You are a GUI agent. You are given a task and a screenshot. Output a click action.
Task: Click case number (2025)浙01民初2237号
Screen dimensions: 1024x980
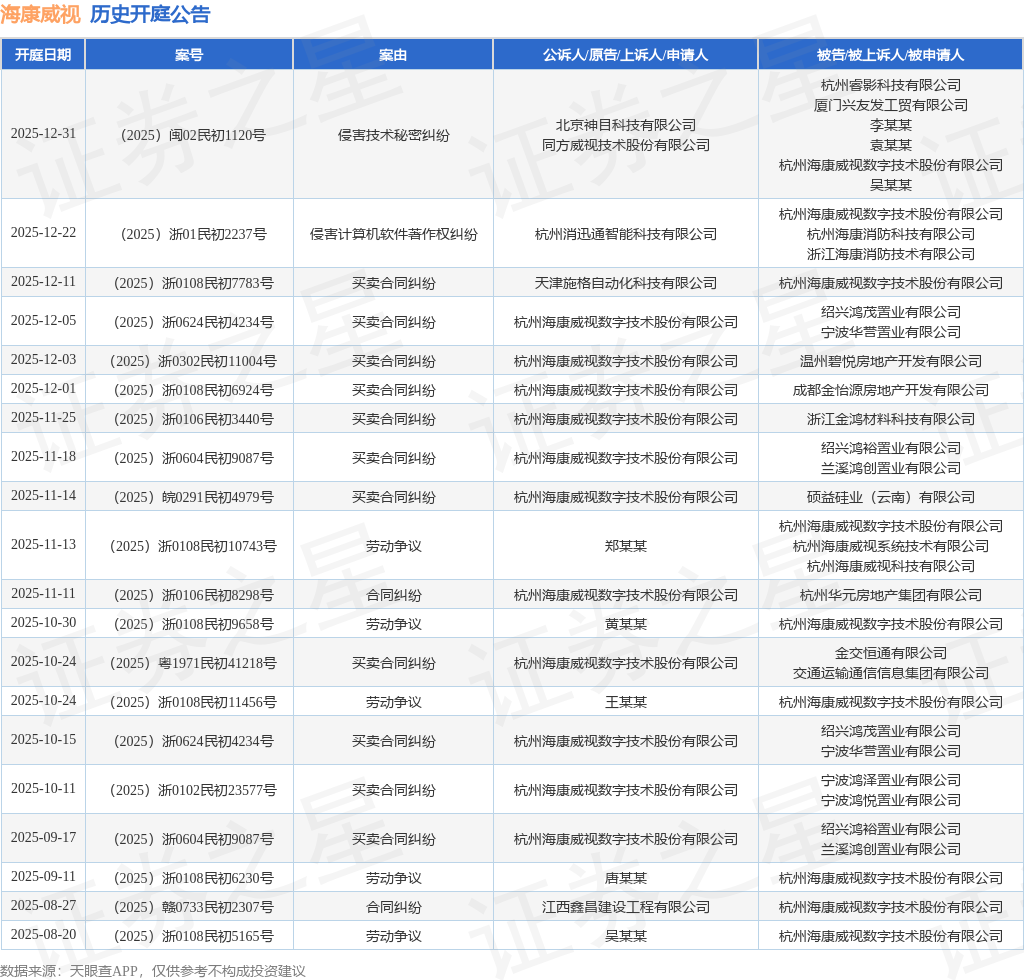pos(189,234)
